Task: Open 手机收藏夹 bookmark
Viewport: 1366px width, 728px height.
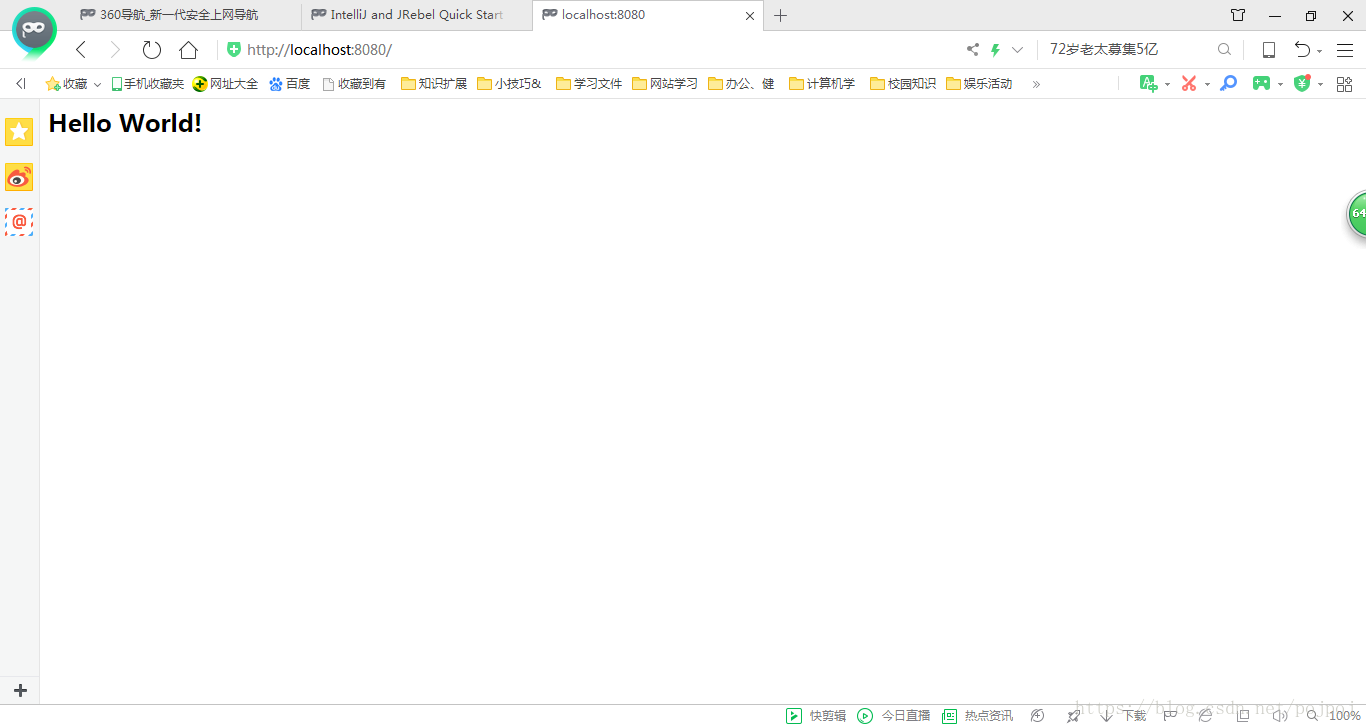Action: [x=147, y=84]
